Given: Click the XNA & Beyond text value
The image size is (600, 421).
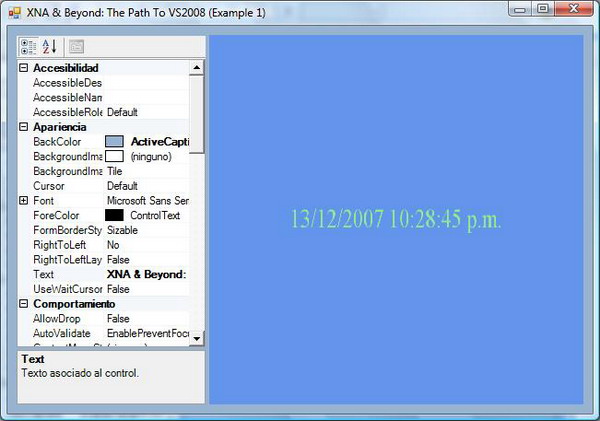Looking at the screenshot, I should click(x=147, y=274).
